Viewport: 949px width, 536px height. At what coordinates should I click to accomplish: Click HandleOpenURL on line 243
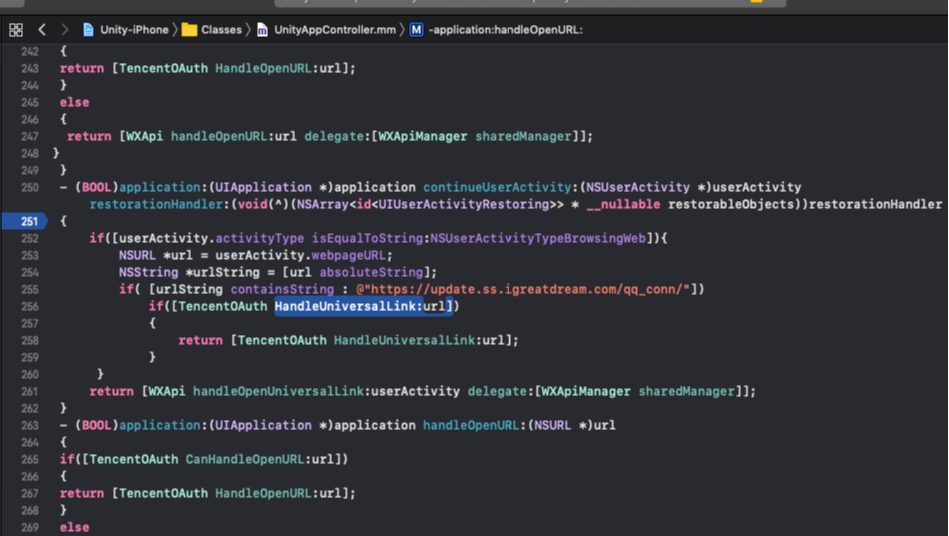[x=263, y=68]
